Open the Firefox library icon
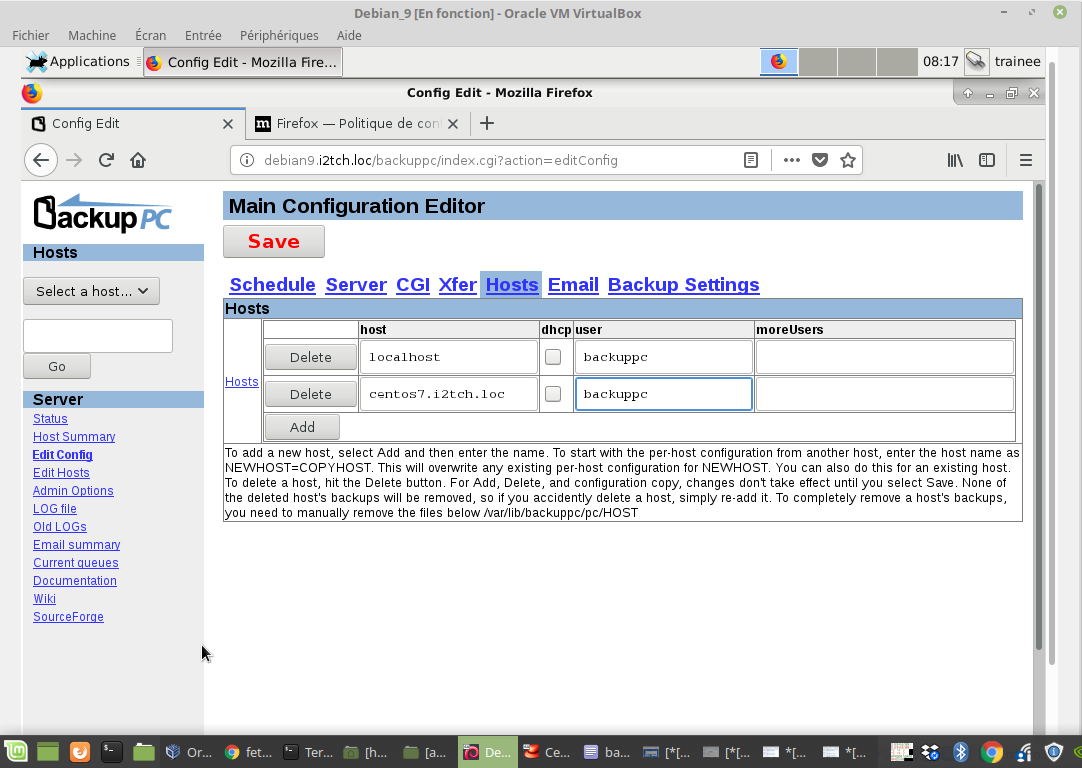The image size is (1082, 768). pos(955,160)
